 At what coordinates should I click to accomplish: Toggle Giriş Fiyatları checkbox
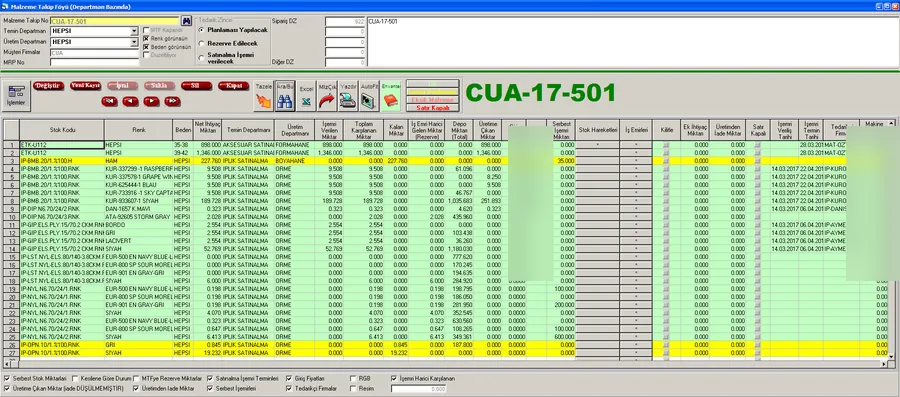[x=289, y=379]
